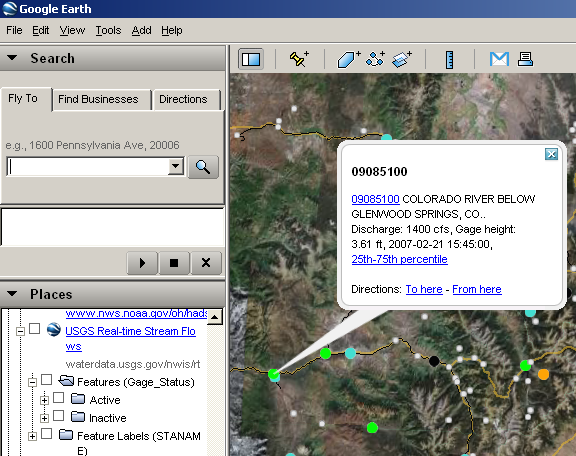Click the Google Earth title bar logo
The image size is (576, 456).
tap(9, 8)
